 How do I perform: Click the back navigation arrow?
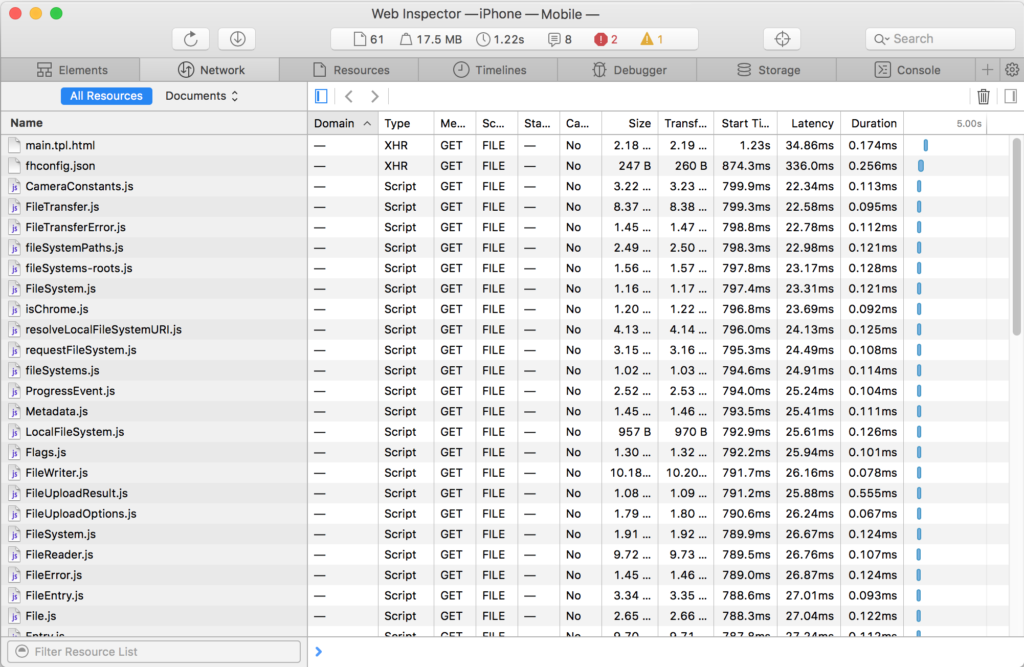tap(348, 96)
